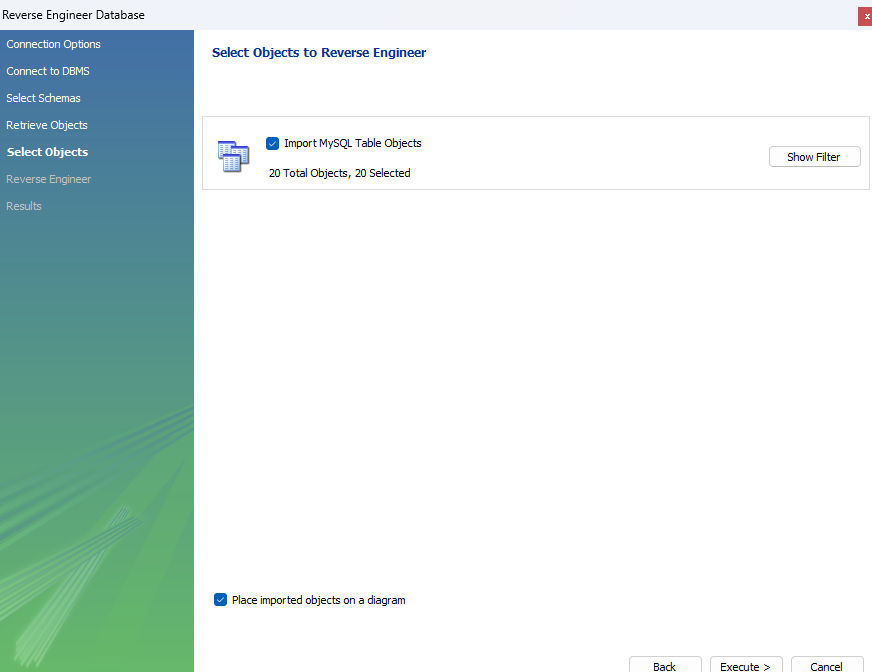Select Connection Options step in sidebar

(x=53, y=44)
